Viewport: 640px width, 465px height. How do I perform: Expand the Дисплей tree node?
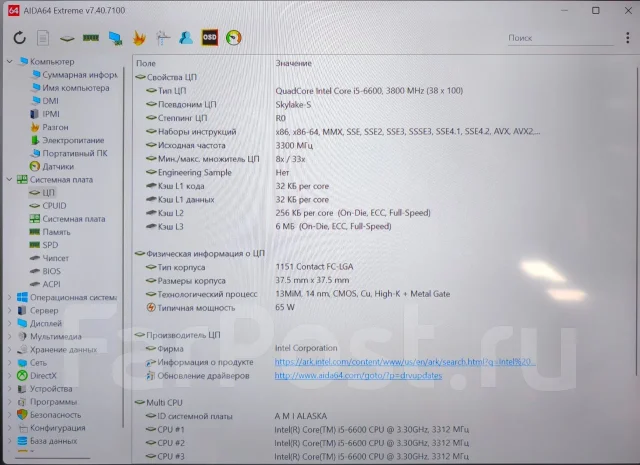pyautogui.click(x=10, y=323)
